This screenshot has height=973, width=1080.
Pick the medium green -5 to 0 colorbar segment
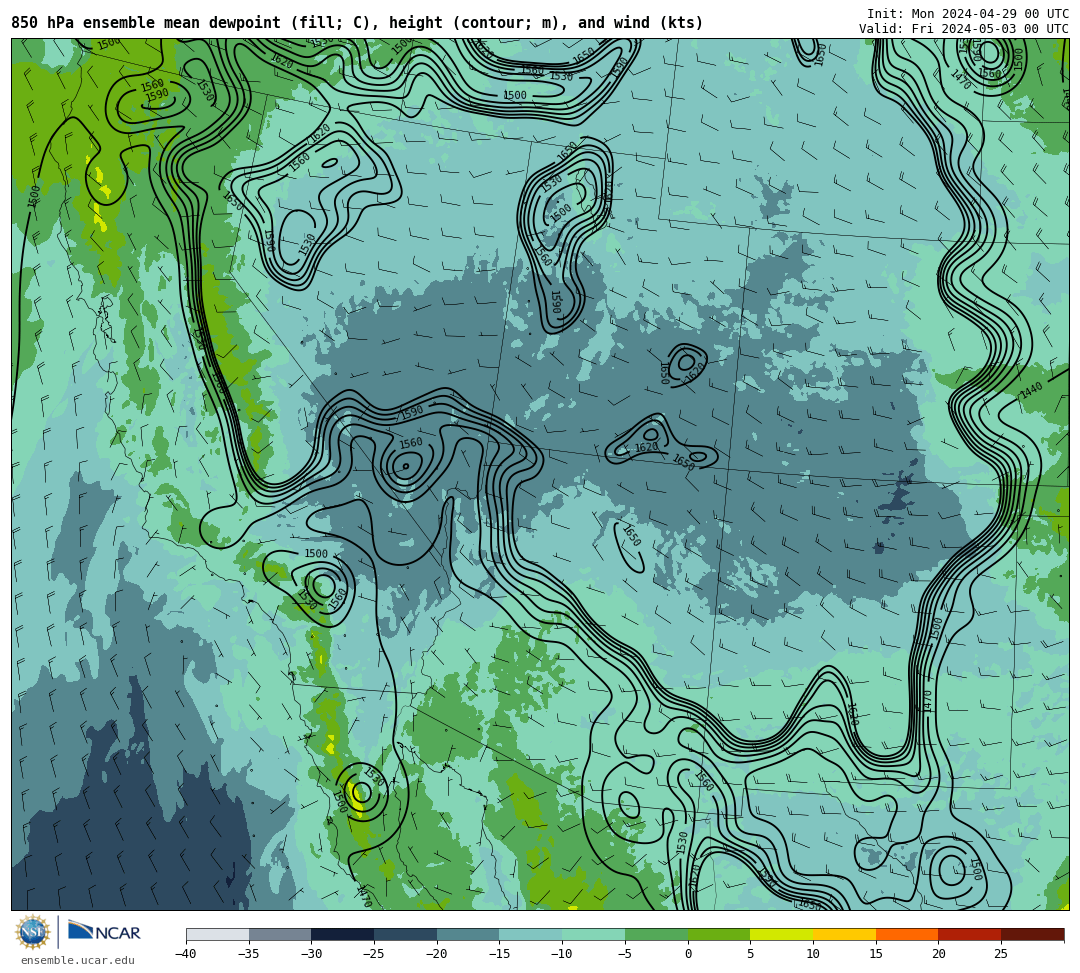tap(656, 934)
